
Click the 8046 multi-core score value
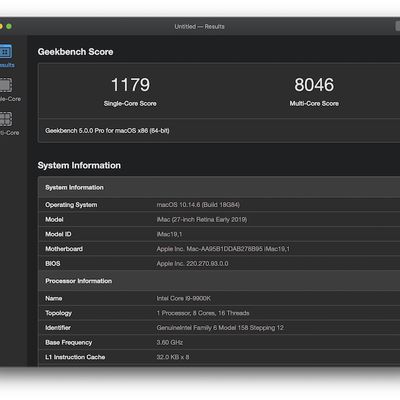314,85
